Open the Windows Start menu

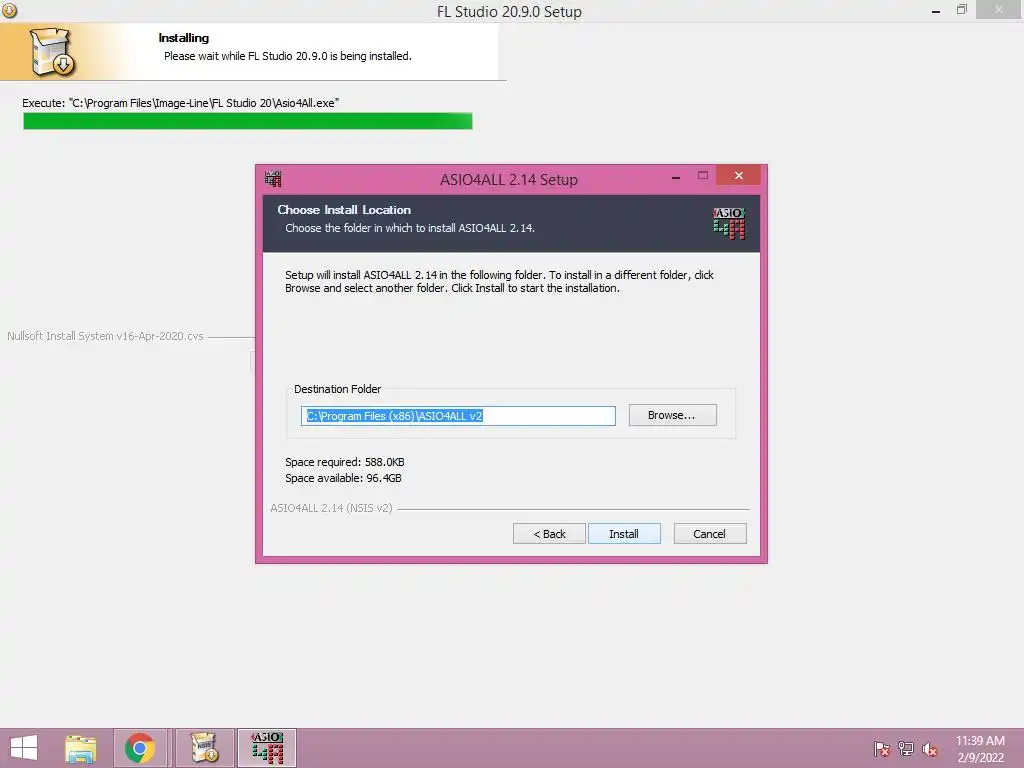coord(24,748)
